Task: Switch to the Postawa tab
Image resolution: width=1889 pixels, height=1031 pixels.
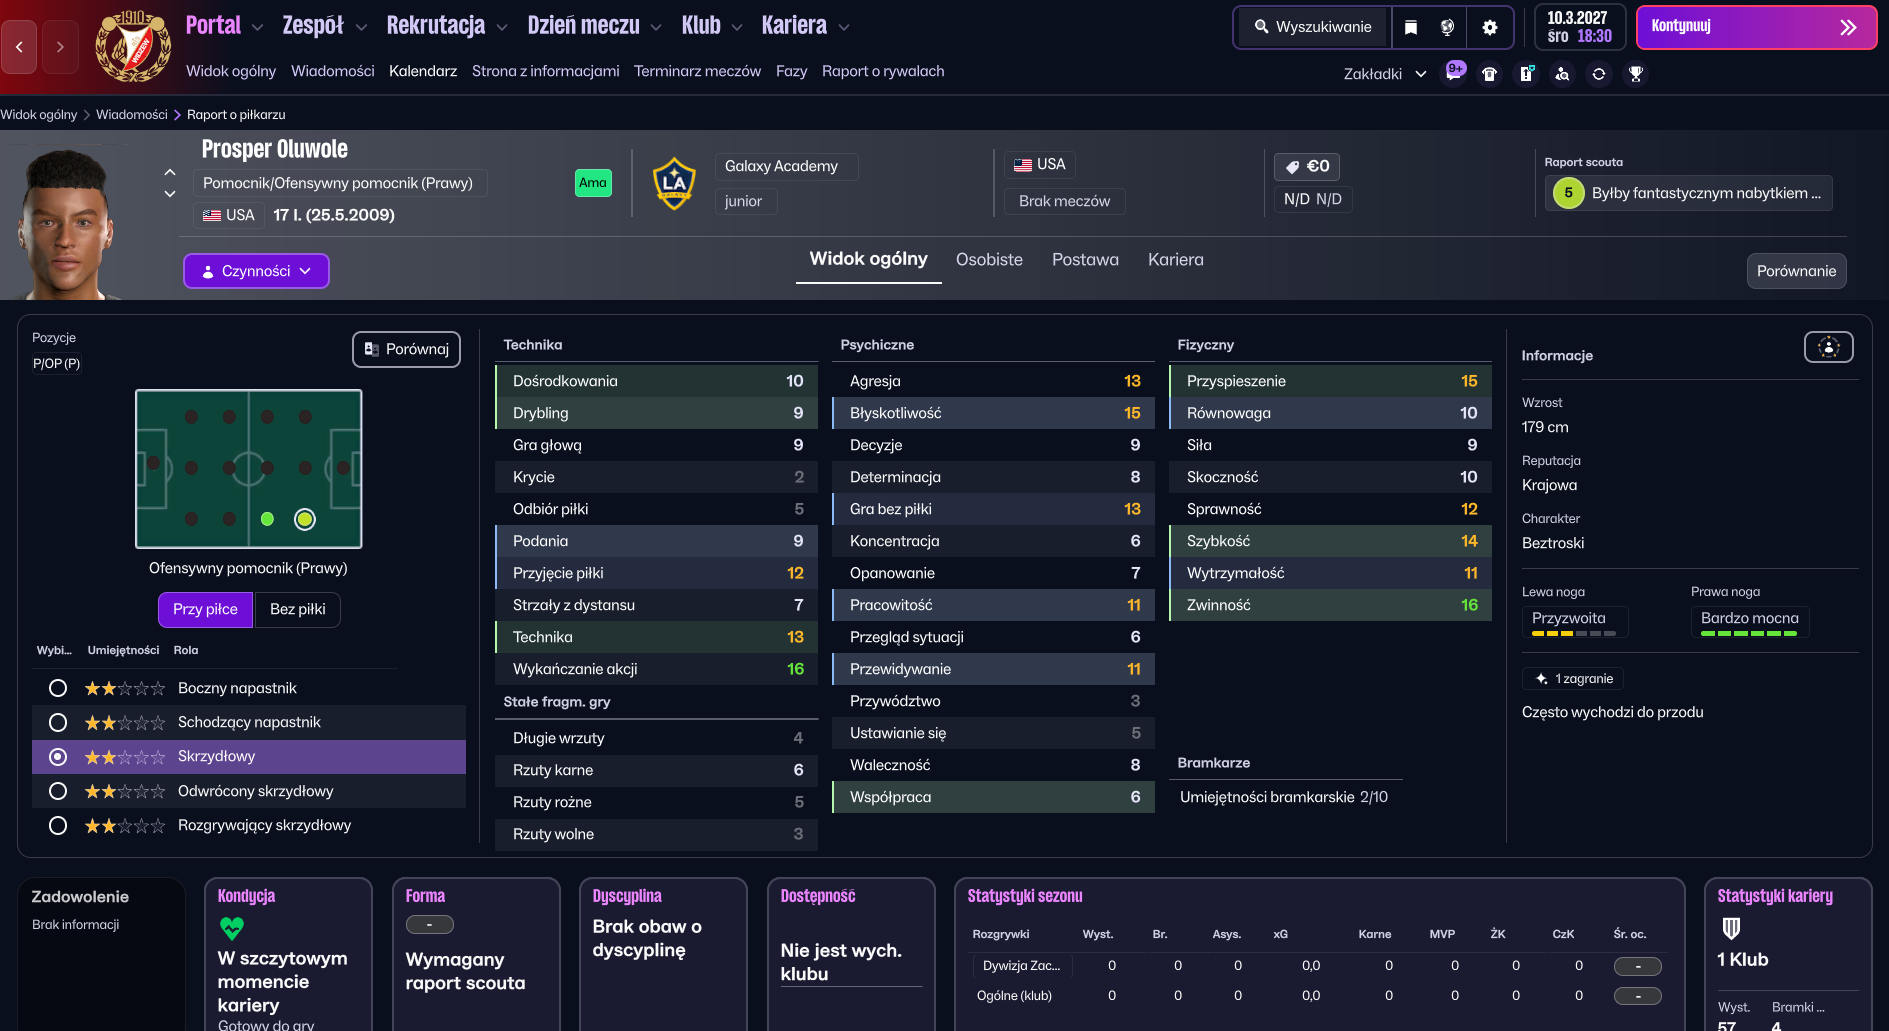Action: 1085,260
